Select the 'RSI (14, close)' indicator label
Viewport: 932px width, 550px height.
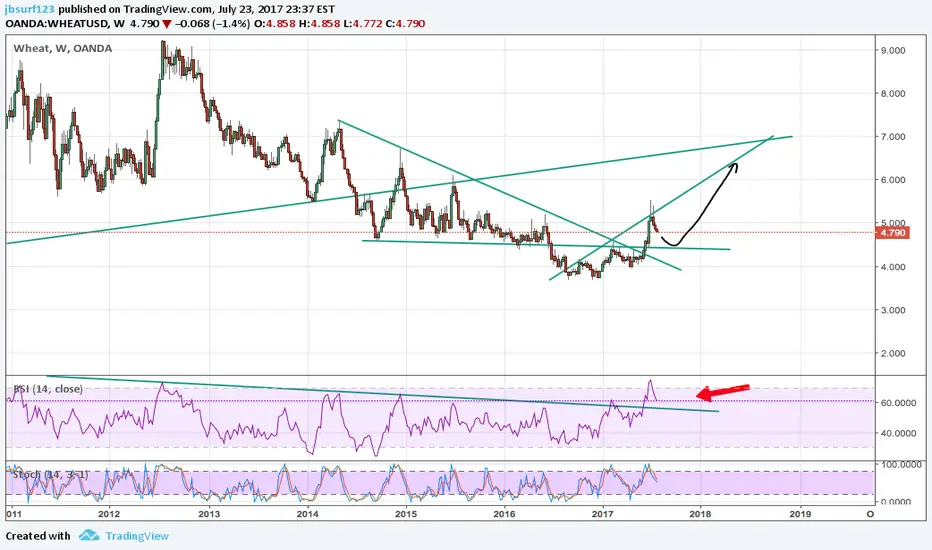pos(48,389)
